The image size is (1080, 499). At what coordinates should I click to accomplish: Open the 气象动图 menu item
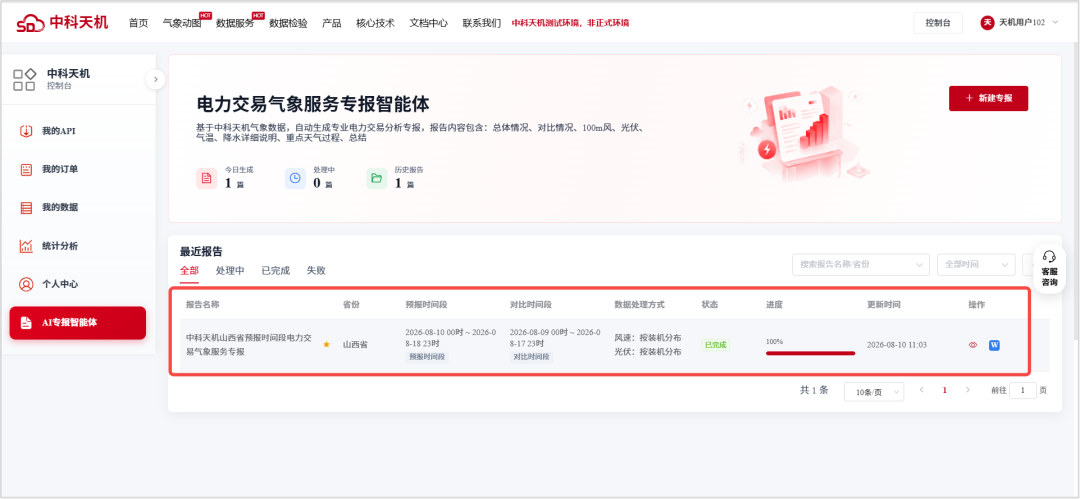tap(182, 23)
